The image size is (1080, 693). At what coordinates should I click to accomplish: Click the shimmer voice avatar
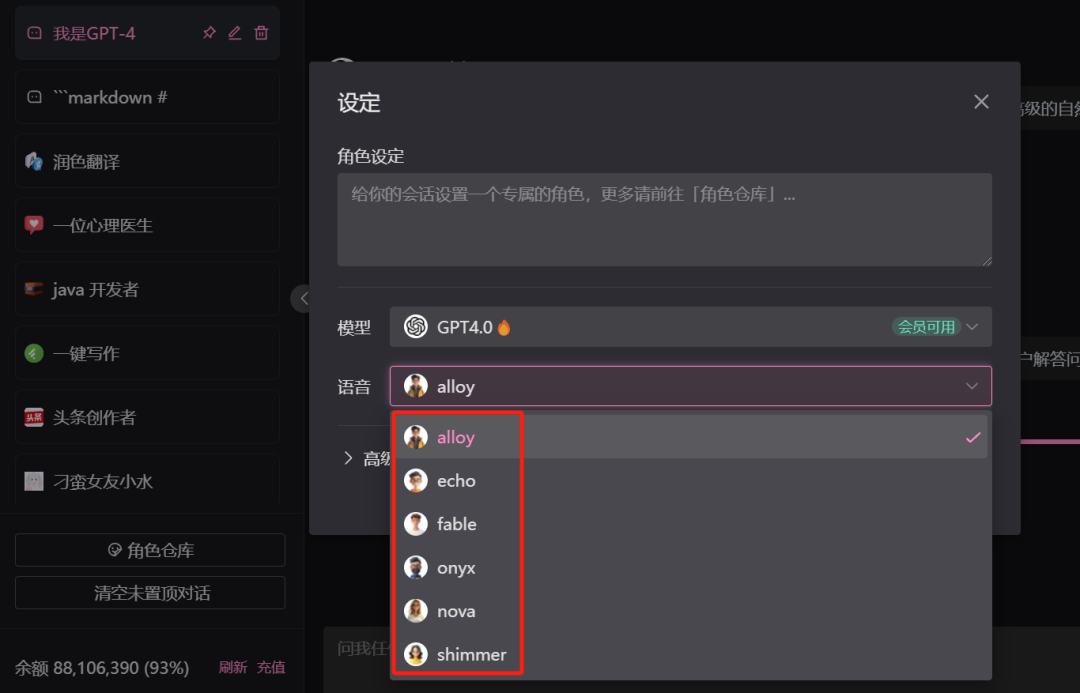(x=415, y=654)
